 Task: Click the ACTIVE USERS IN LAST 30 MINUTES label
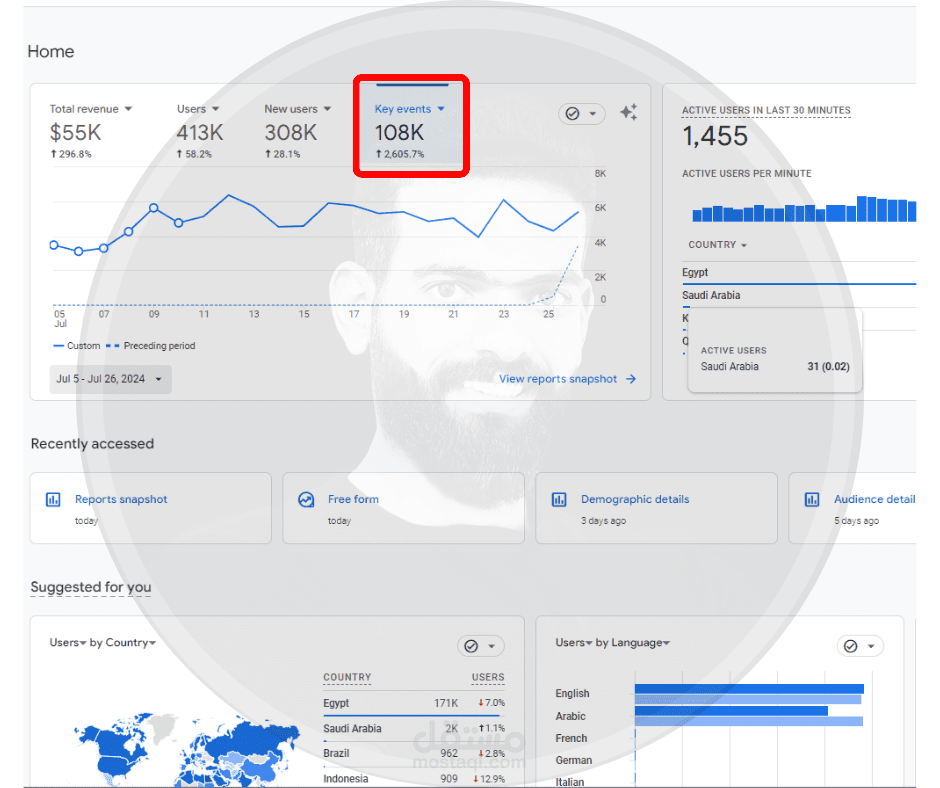point(766,110)
